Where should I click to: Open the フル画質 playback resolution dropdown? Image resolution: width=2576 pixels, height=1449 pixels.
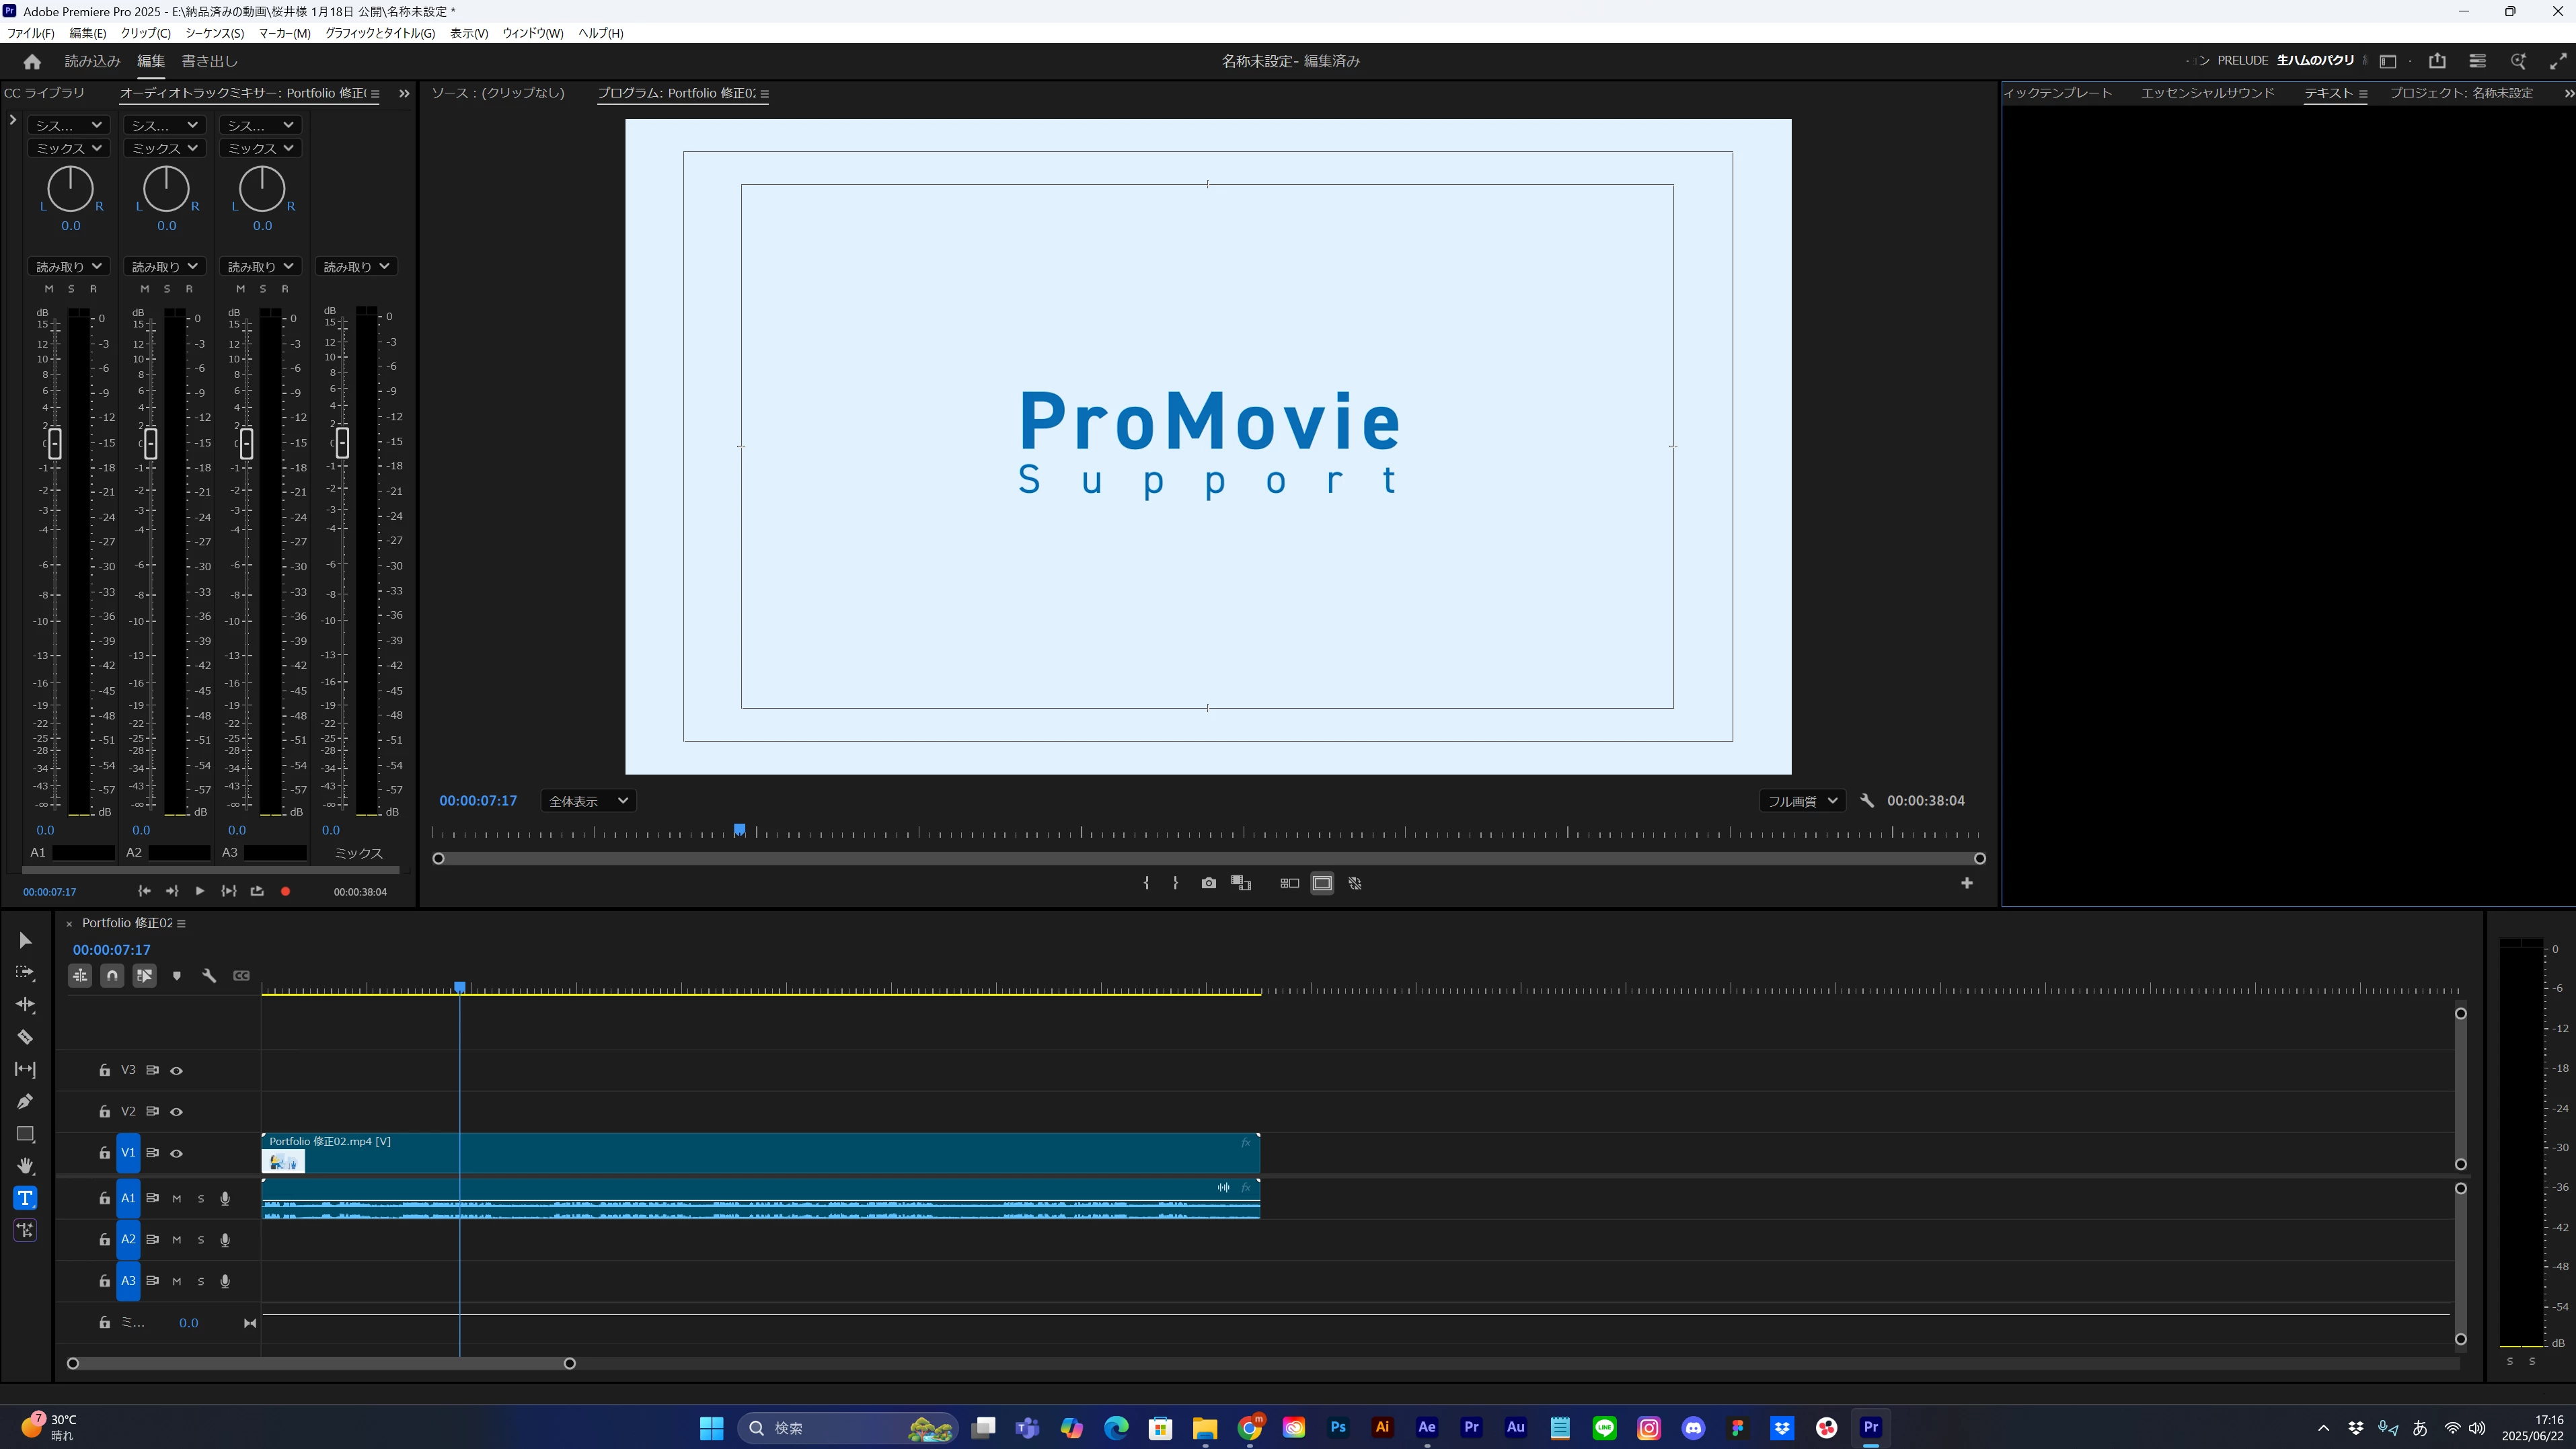[1801, 801]
